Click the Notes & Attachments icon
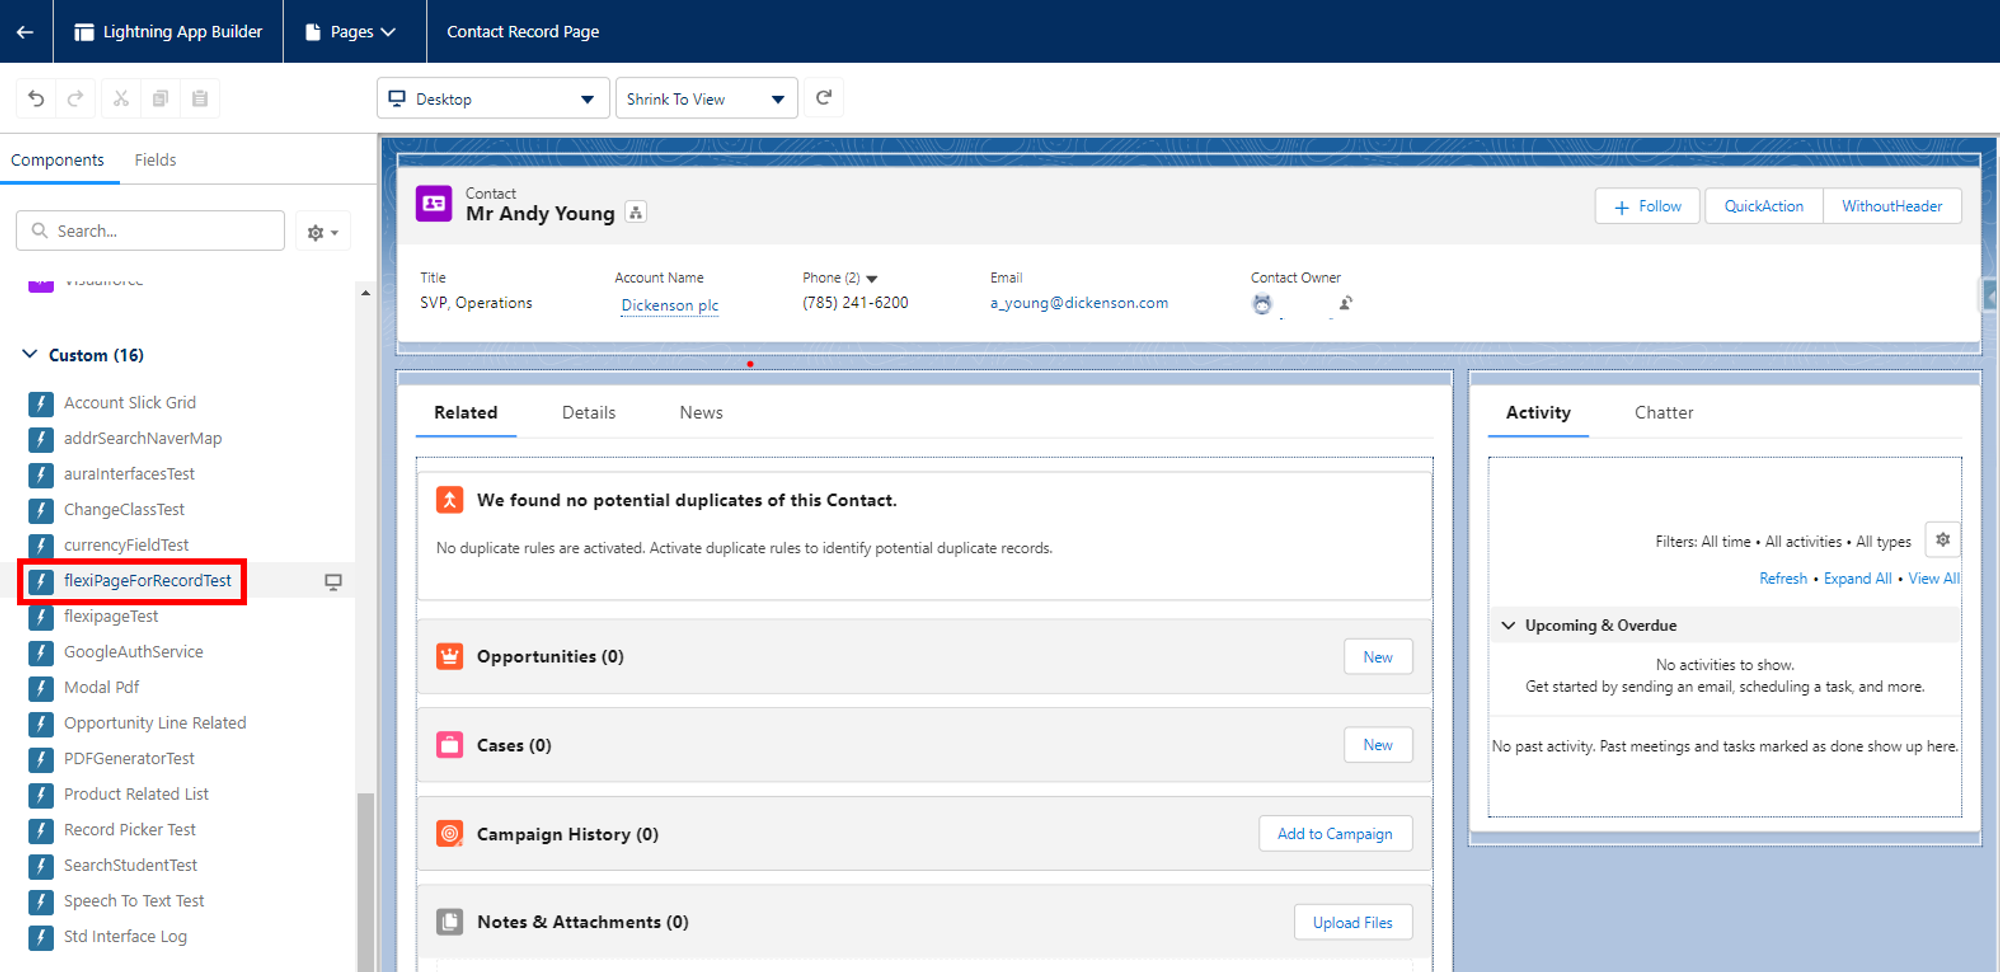This screenshot has width=2000, height=972. point(450,921)
